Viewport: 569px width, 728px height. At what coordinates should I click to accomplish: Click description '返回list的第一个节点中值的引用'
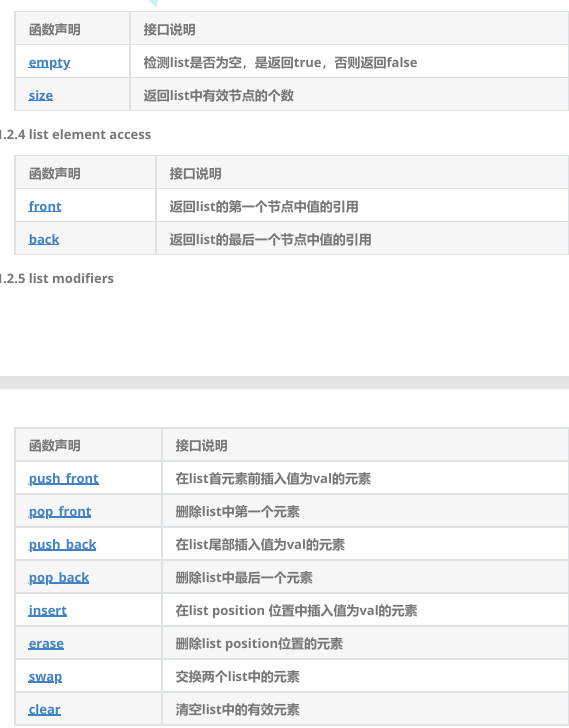click(264, 206)
